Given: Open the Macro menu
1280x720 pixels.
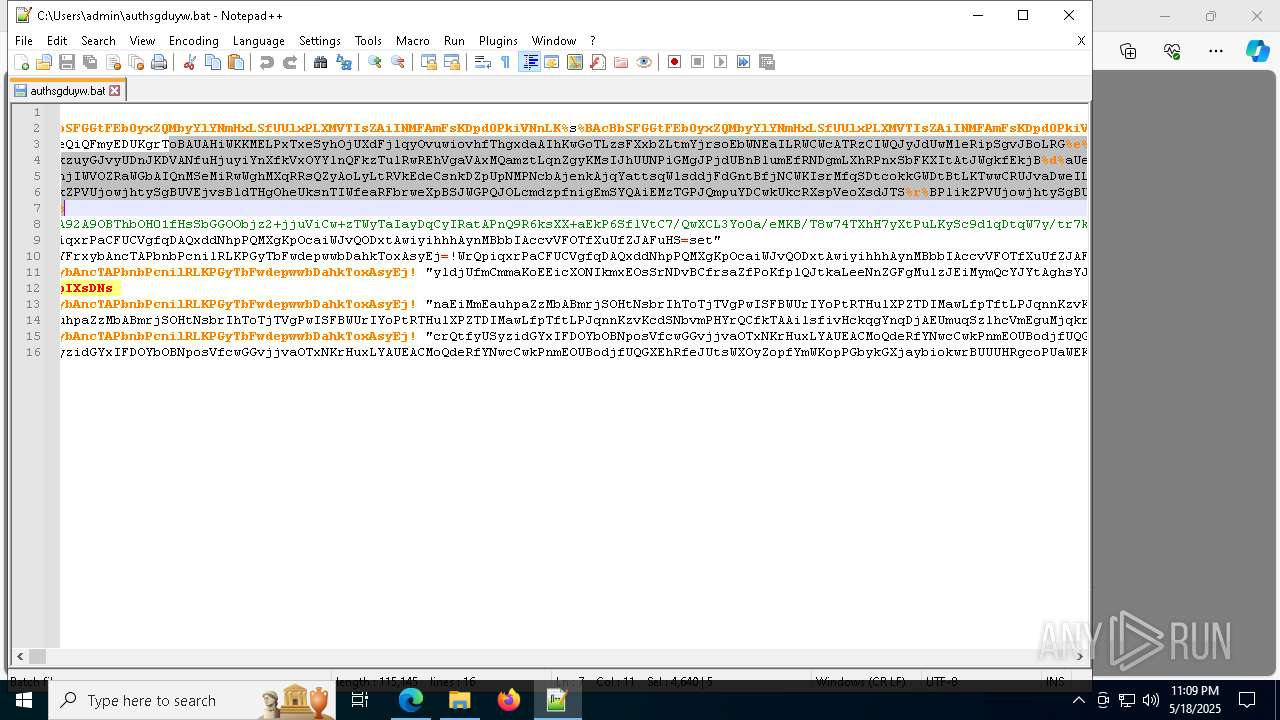Looking at the screenshot, I should tap(412, 41).
